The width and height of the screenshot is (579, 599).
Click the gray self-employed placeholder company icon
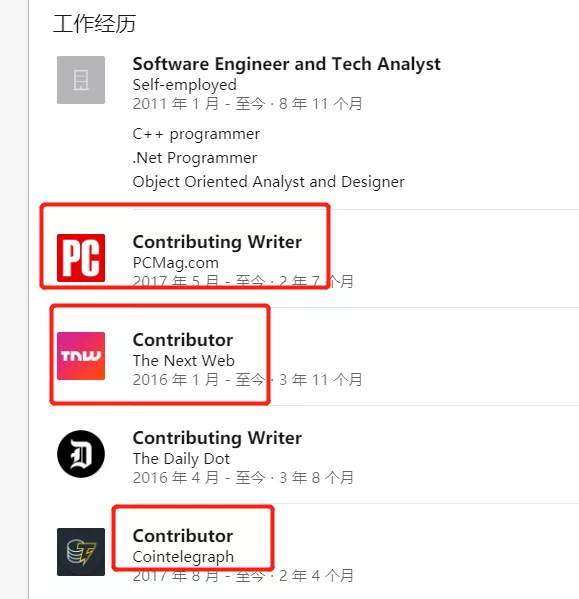coord(81,80)
